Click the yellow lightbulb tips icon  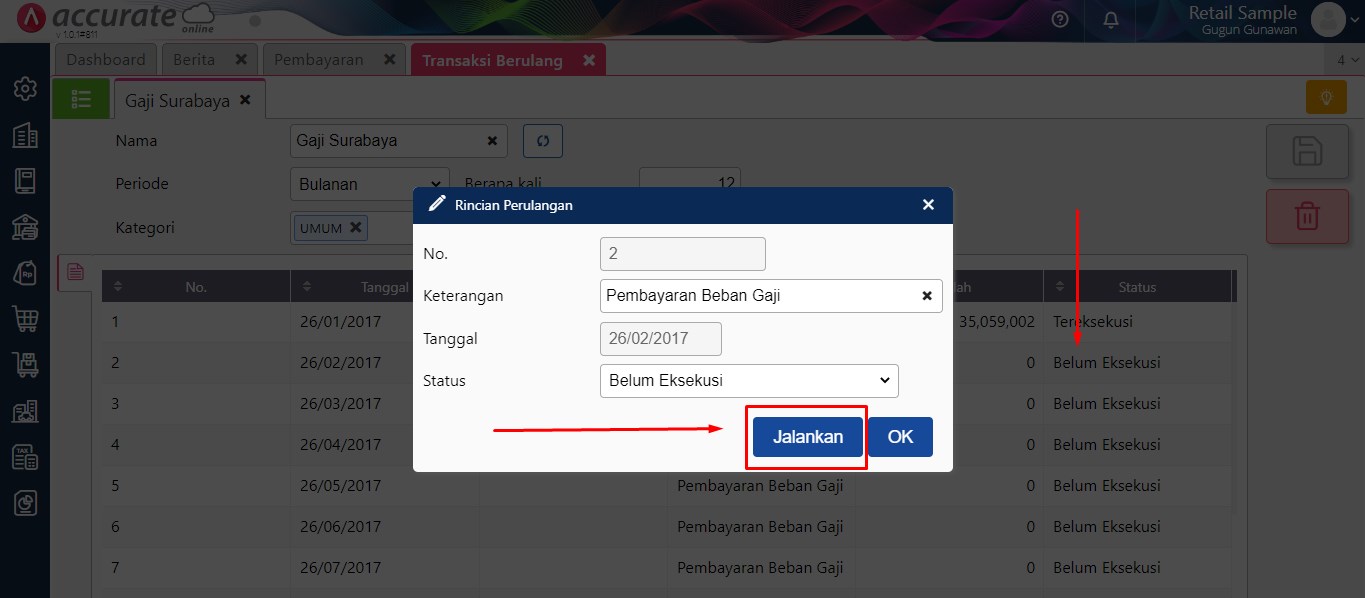(1326, 98)
